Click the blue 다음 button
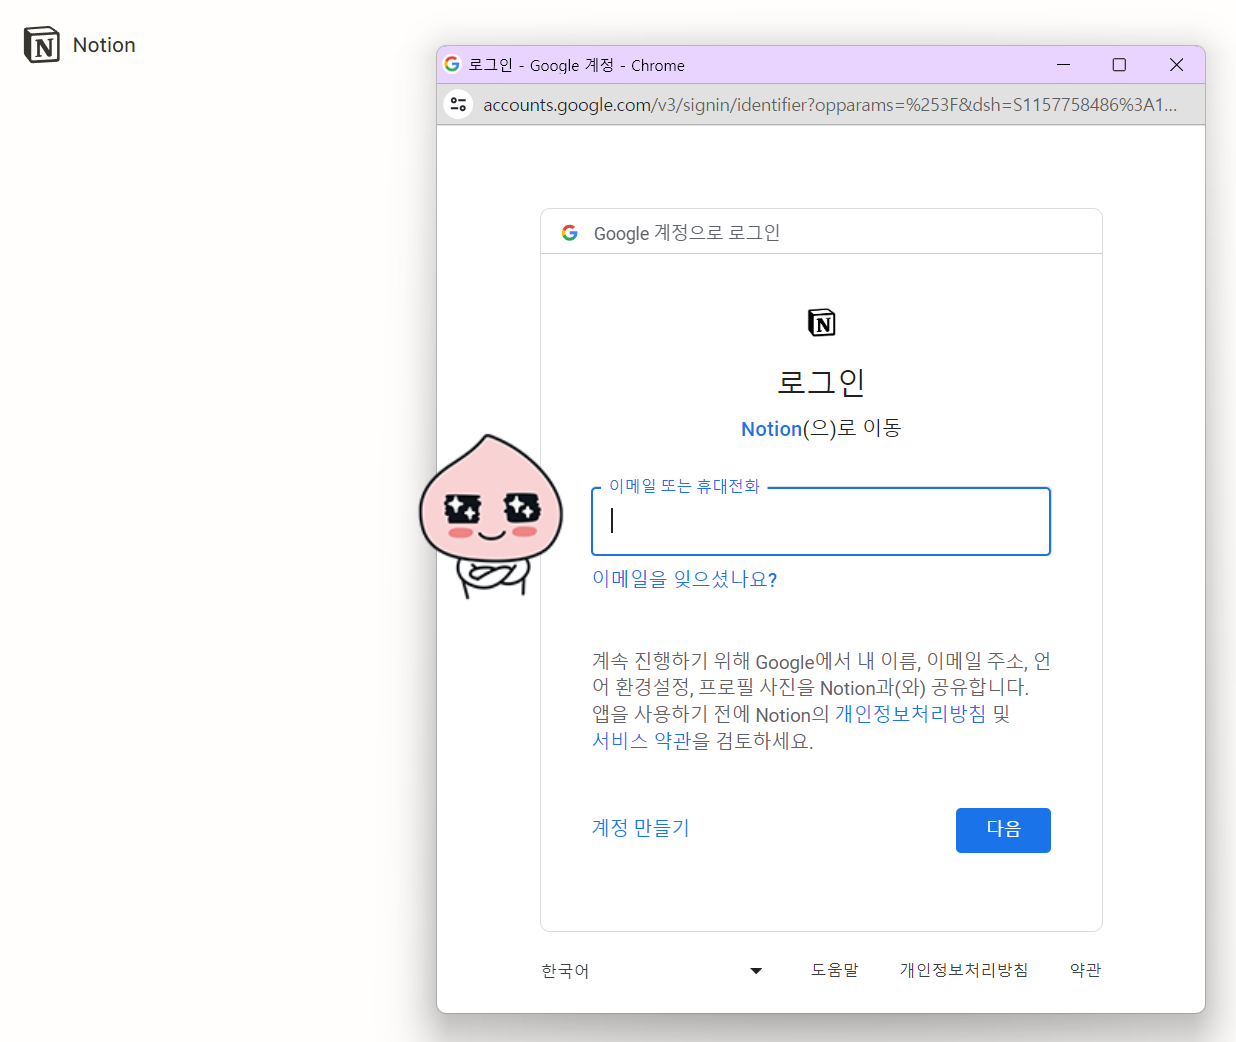The image size is (1236, 1042). (1003, 830)
